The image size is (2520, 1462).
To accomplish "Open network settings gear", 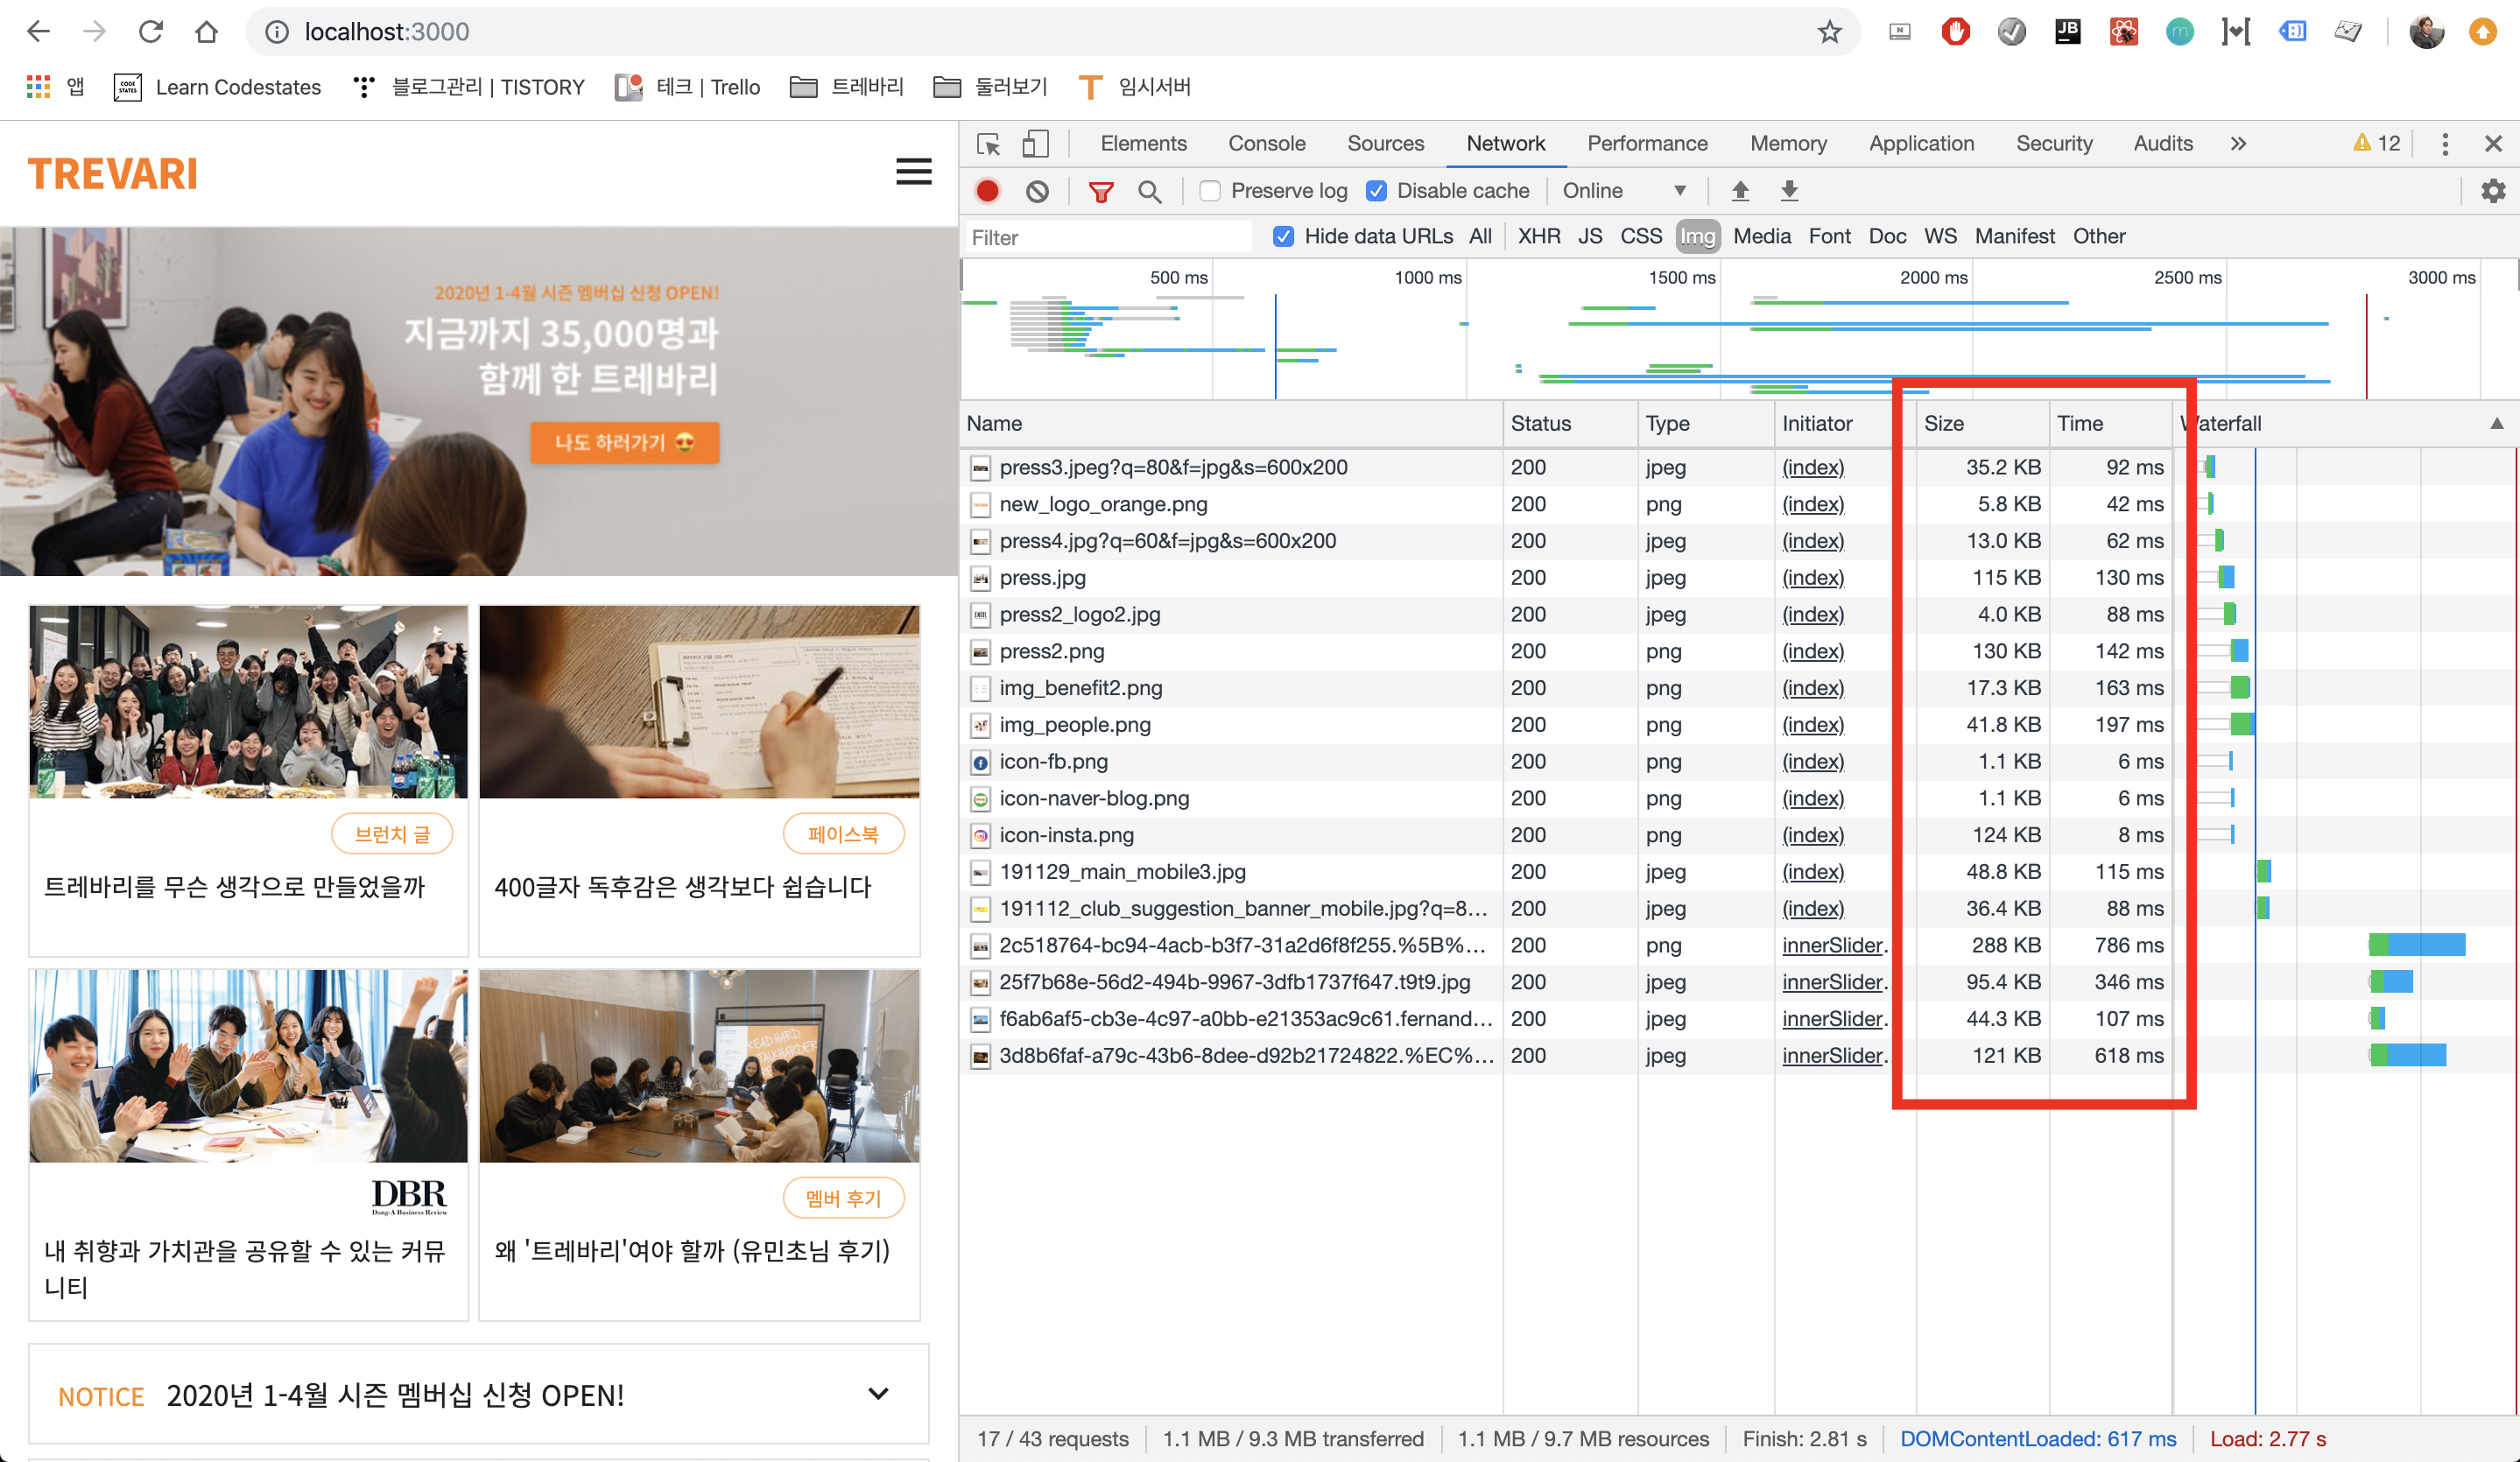I will (2493, 191).
